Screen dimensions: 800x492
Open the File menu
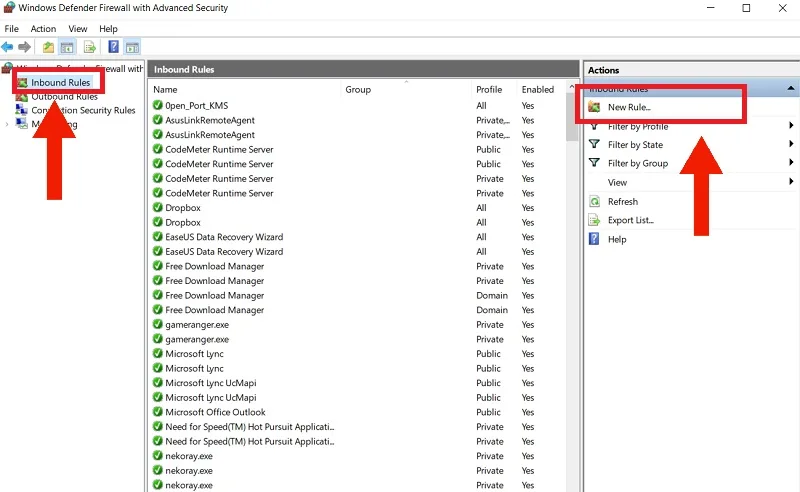click(x=11, y=29)
